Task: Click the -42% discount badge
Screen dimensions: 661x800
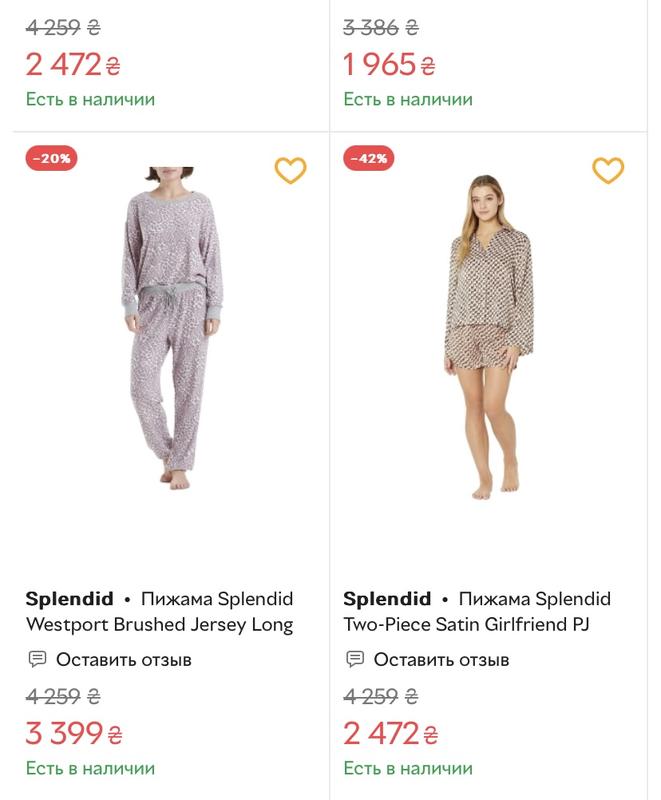Action: point(369,158)
